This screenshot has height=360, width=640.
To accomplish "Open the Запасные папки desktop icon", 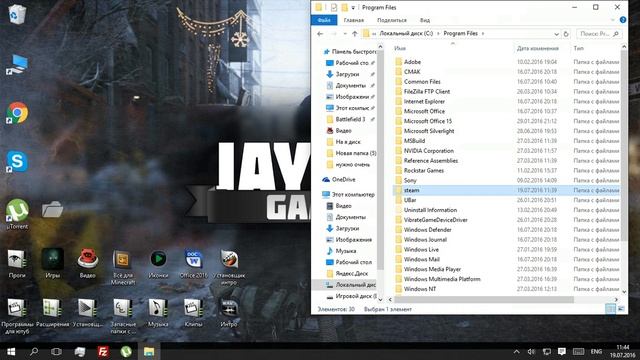I will click(123, 315).
